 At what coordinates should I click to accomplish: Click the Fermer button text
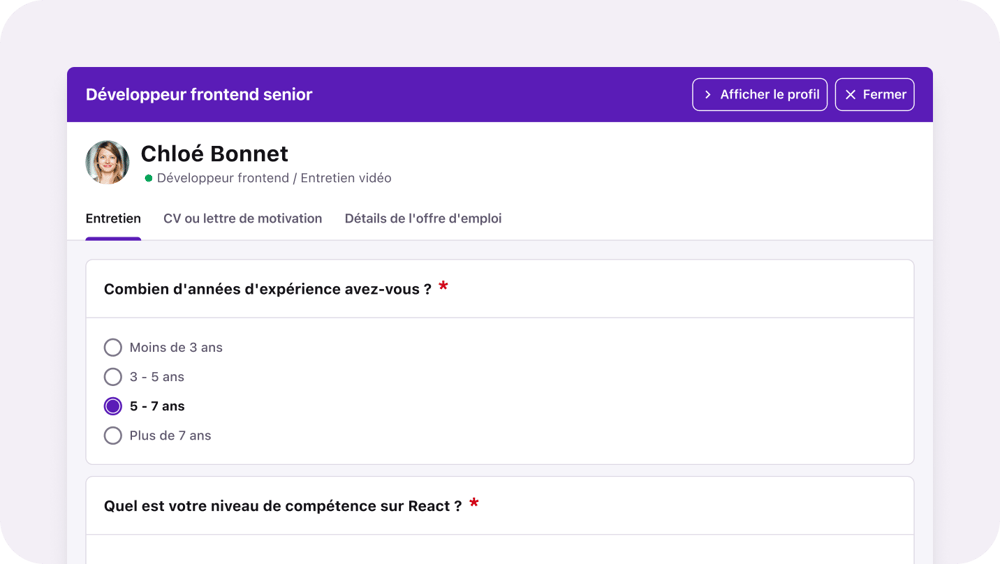coord(884,95)
